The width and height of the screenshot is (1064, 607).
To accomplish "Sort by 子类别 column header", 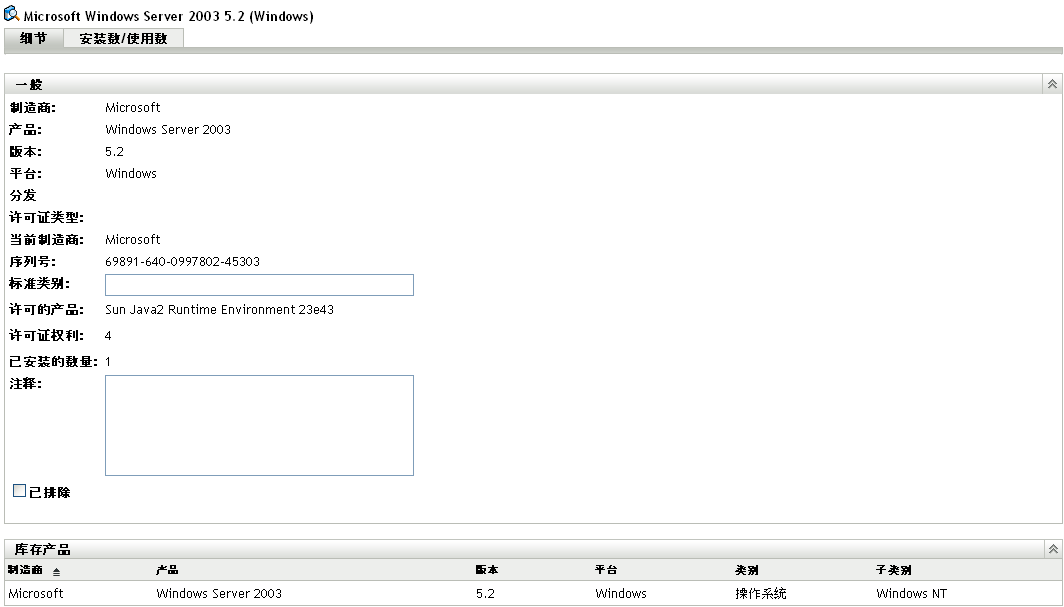I will click(894, 570).
